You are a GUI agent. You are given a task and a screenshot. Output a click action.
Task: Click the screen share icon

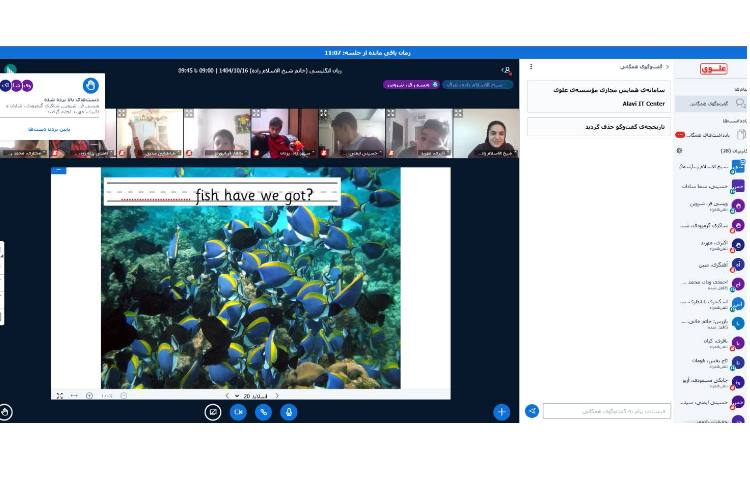213,412
